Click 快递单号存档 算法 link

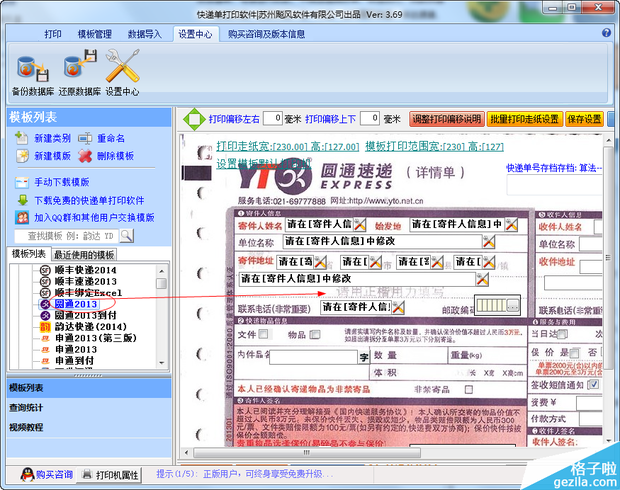(554, 168)
